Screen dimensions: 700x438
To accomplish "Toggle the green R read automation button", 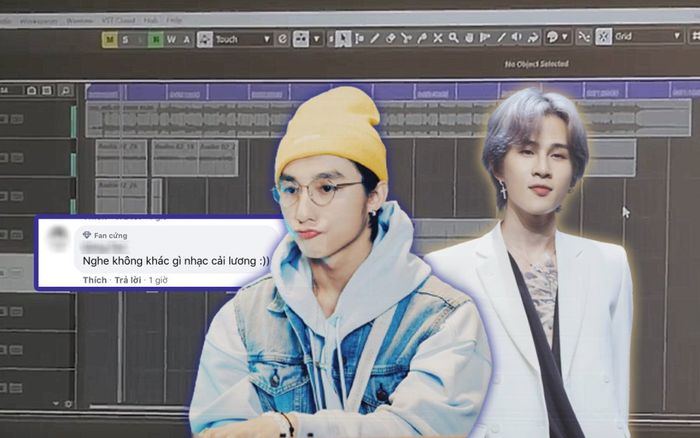I will (x=155, y=39).
